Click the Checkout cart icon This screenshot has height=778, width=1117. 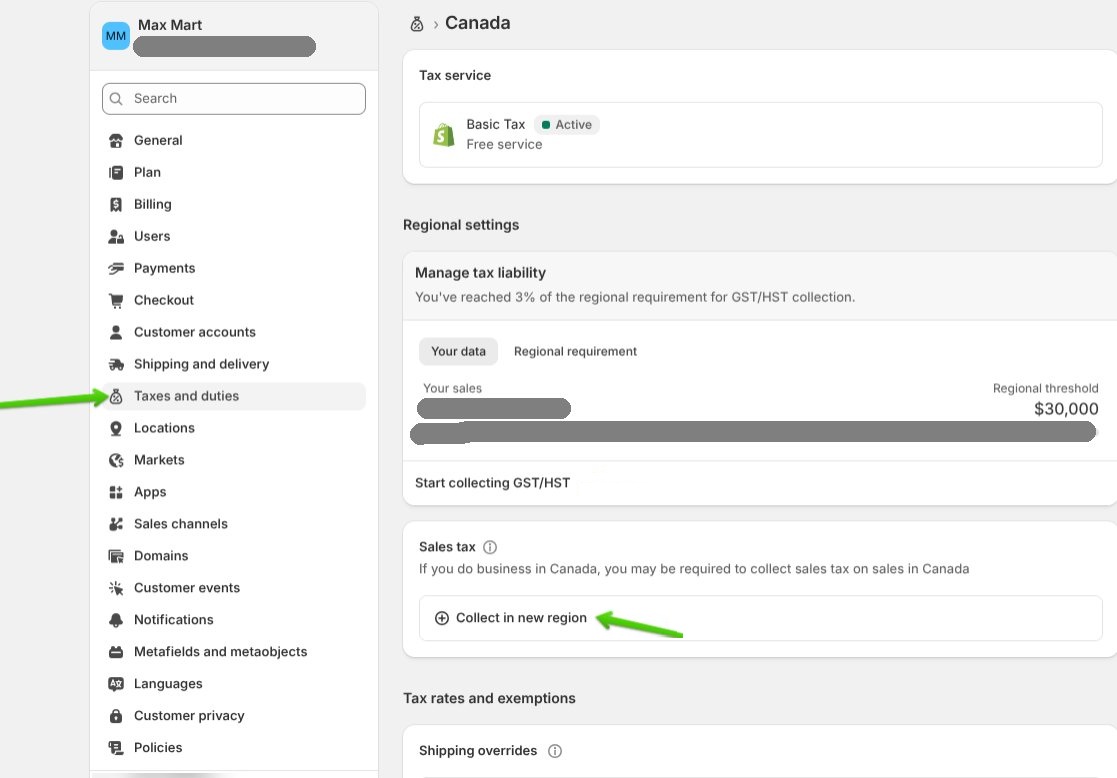point(116,301)
